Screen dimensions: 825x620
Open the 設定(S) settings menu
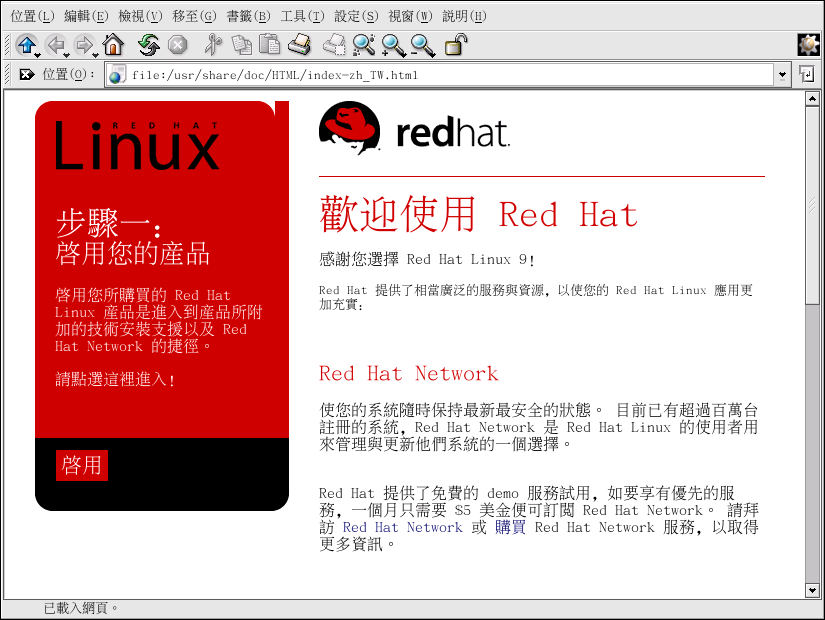coord(356,16)
